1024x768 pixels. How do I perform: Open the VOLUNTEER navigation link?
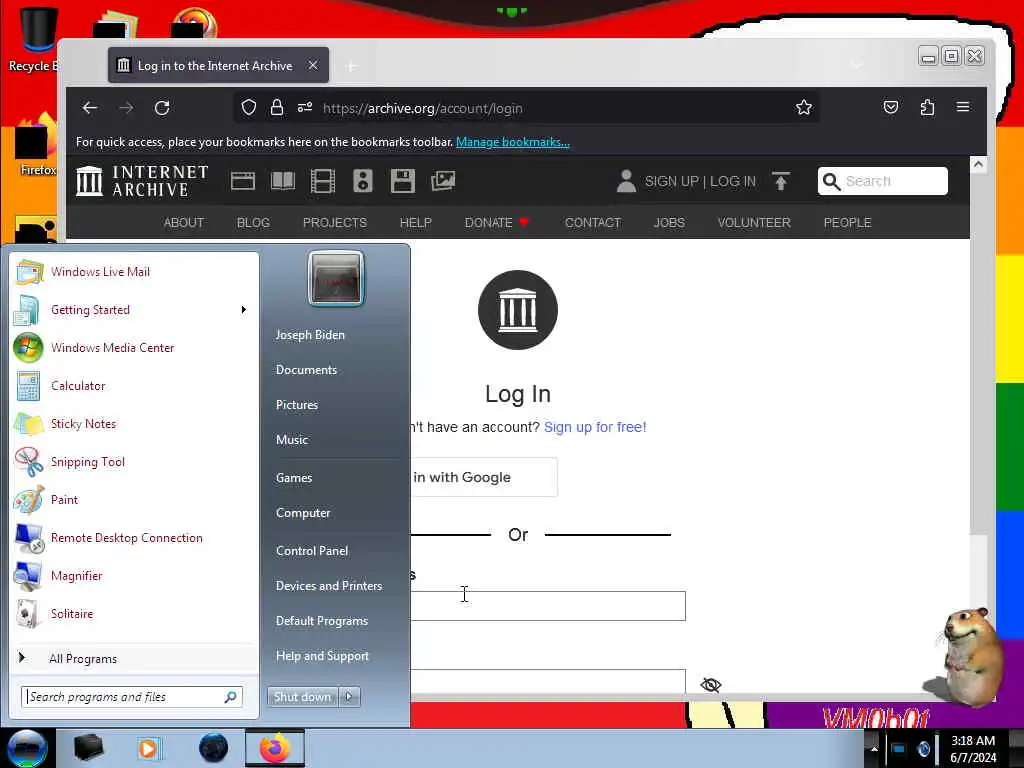[x=754, y=223]
